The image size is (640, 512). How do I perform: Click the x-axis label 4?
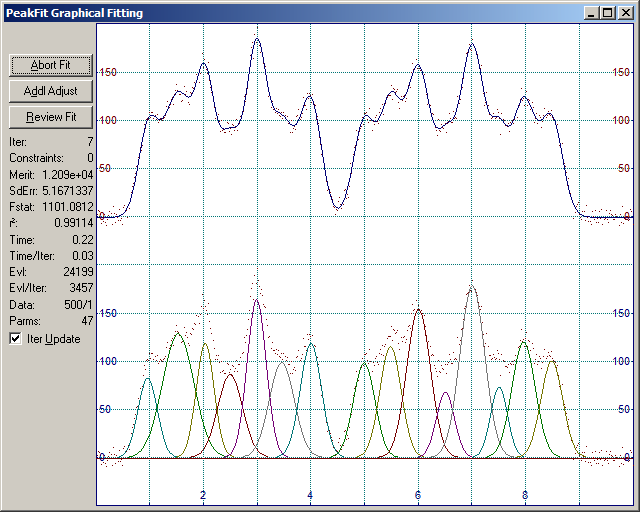pos(310,495)
